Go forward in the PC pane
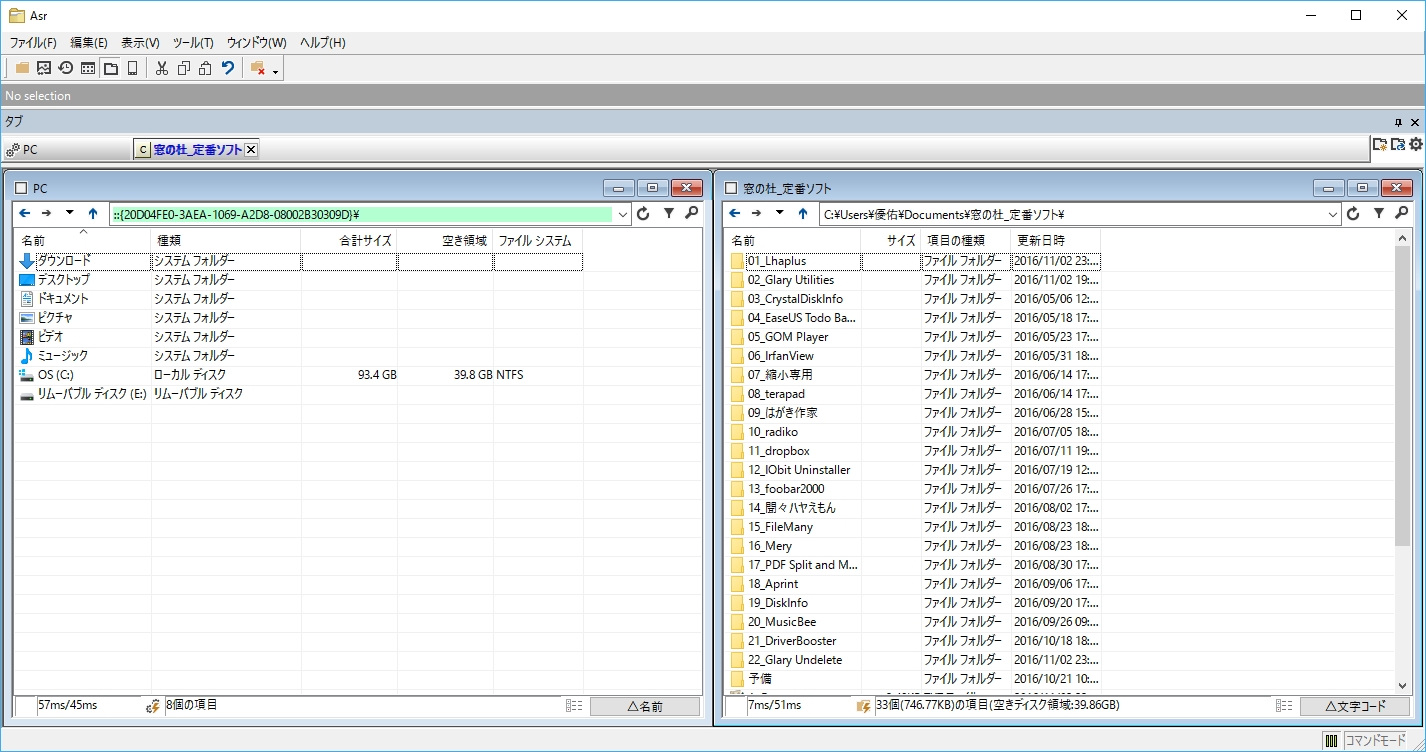This screenshot has height=752, width=1426. coord(47,213)
